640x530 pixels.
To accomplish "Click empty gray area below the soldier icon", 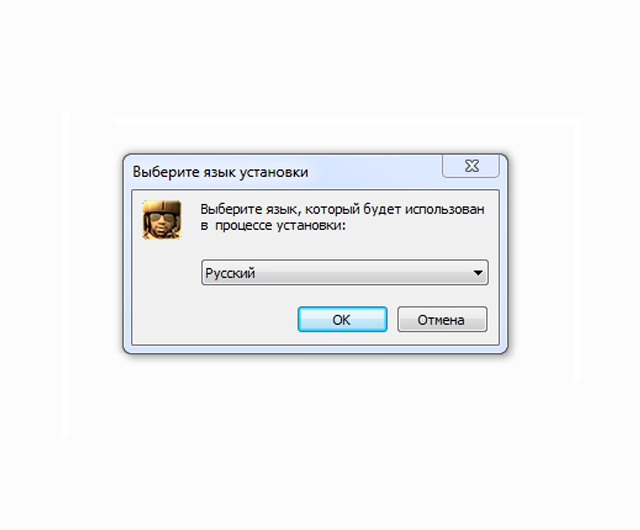I will pos(163,290).
